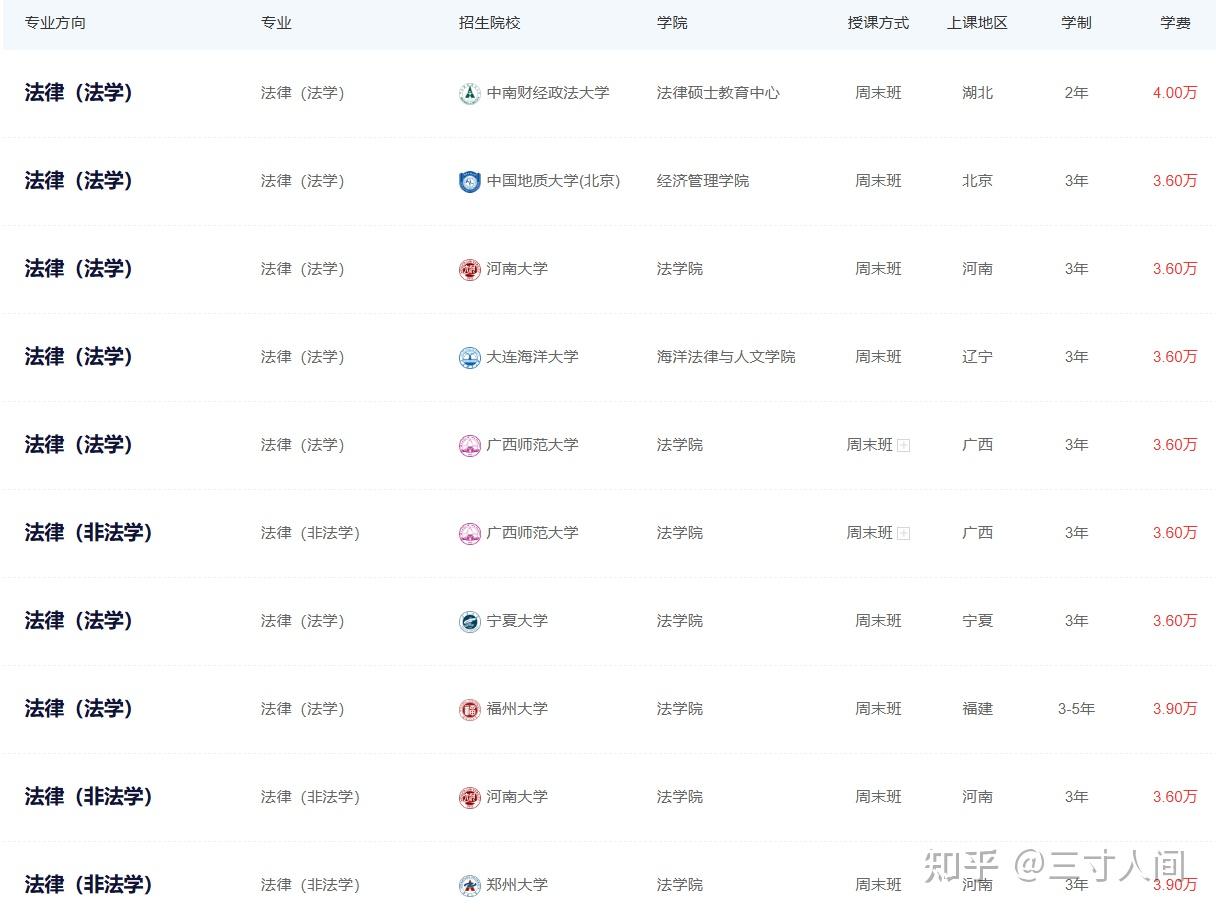Image resolution: width=1216 pixels, height=915 pixels.
Task: Click grey 法律（非法学） major in 郑州大学 row
Action: [x=310, y=885]
